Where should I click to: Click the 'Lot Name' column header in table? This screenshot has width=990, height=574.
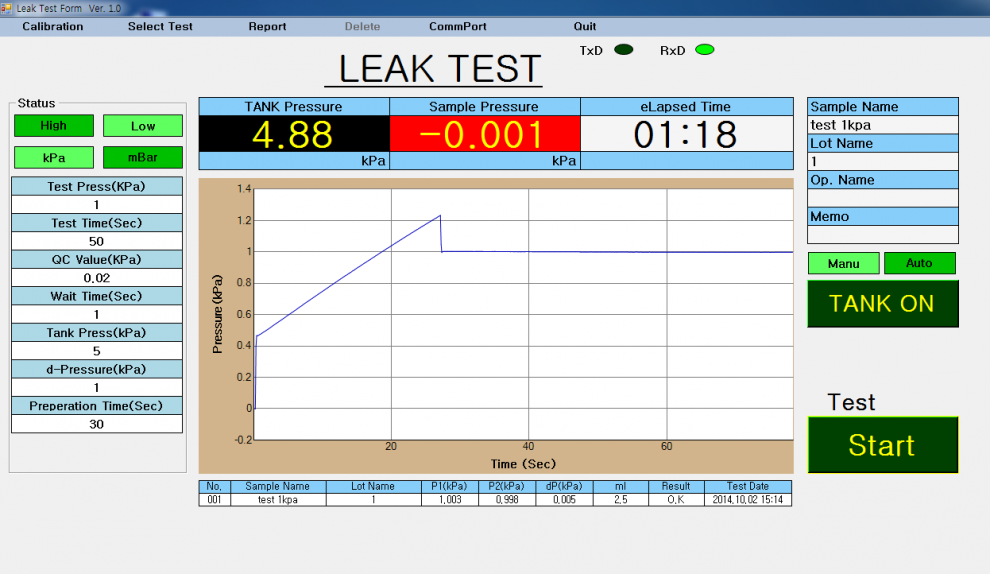[373, 486]
